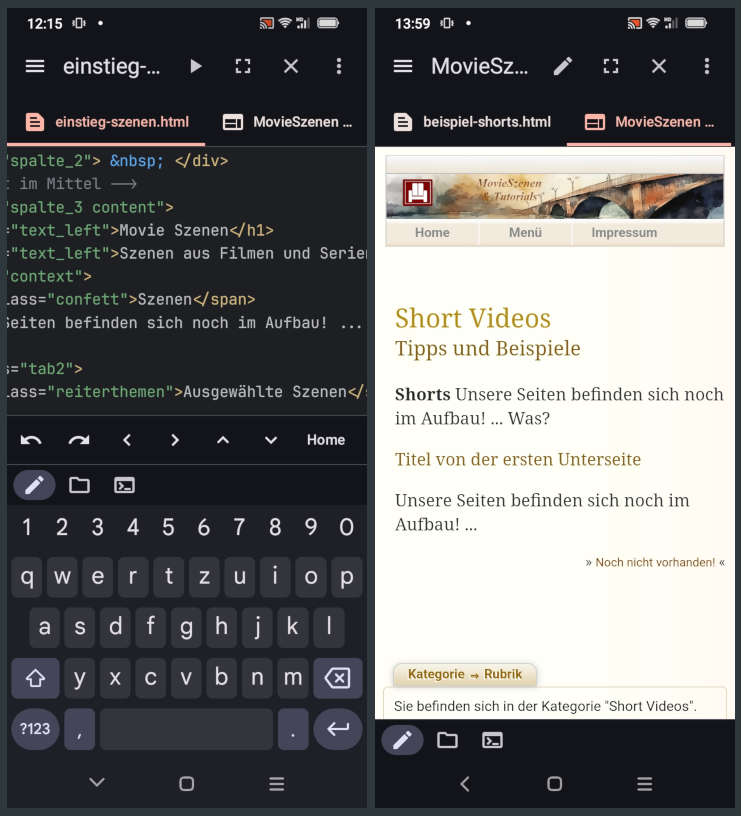Screen dimensions: 741x816
Task: Open recent apps on right phone
Action: pos(644,783)
